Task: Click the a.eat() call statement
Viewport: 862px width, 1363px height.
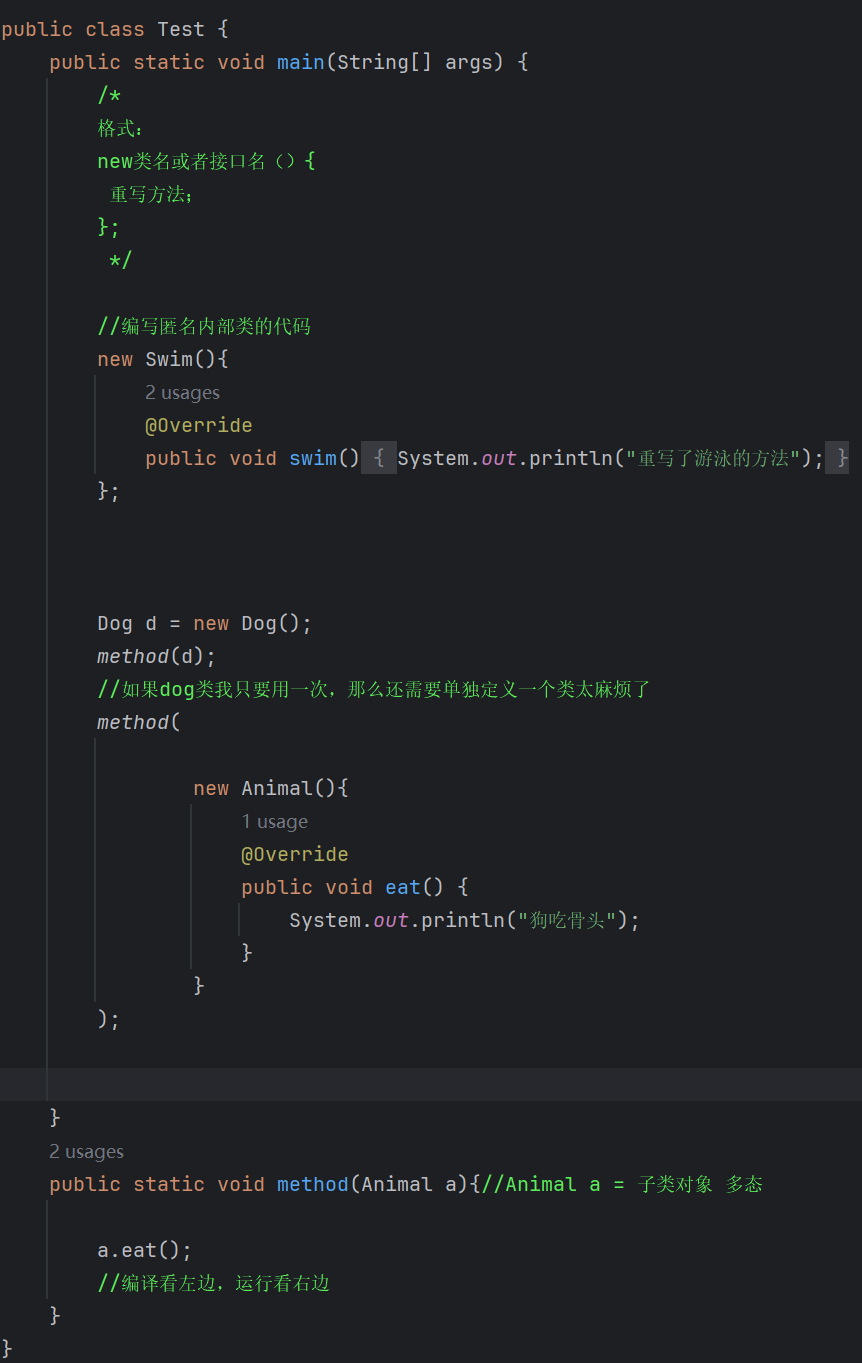Action: [144, 1250]
